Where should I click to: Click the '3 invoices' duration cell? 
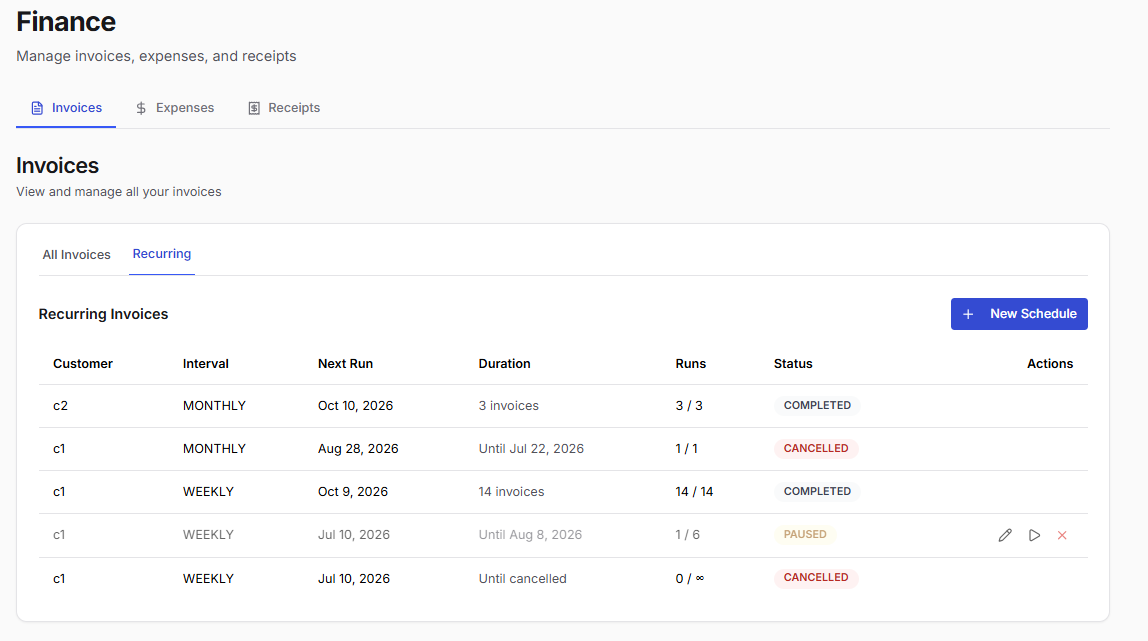coord(509,406)
